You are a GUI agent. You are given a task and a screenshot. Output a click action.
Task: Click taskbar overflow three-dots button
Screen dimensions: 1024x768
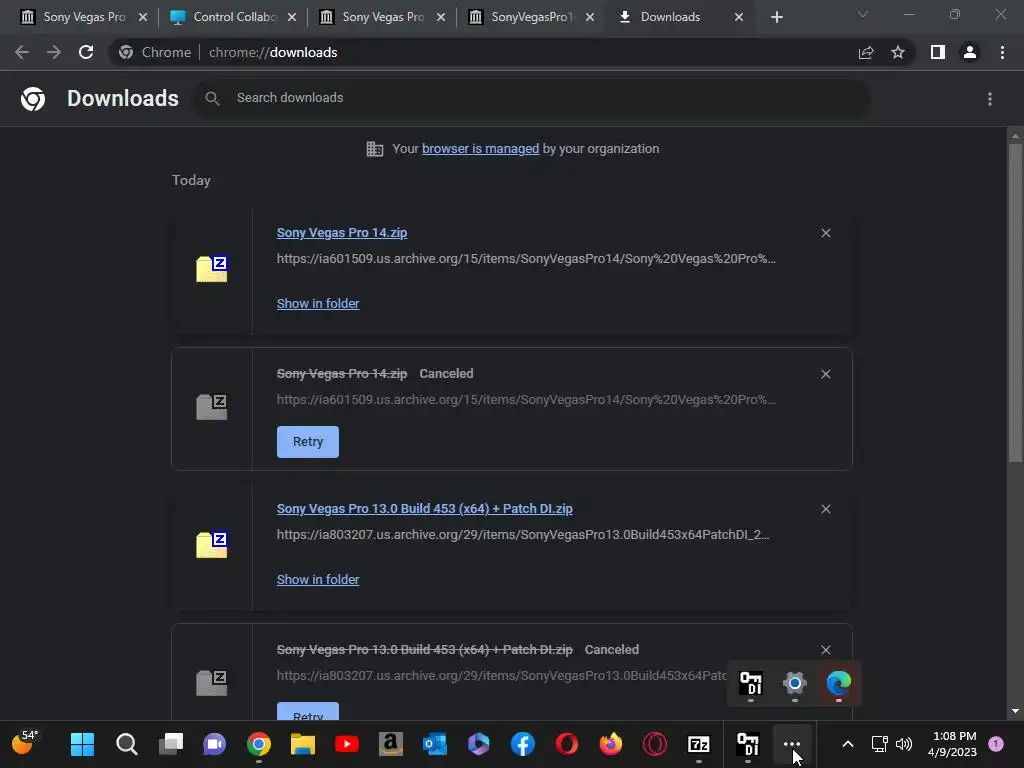coord(792,744)
